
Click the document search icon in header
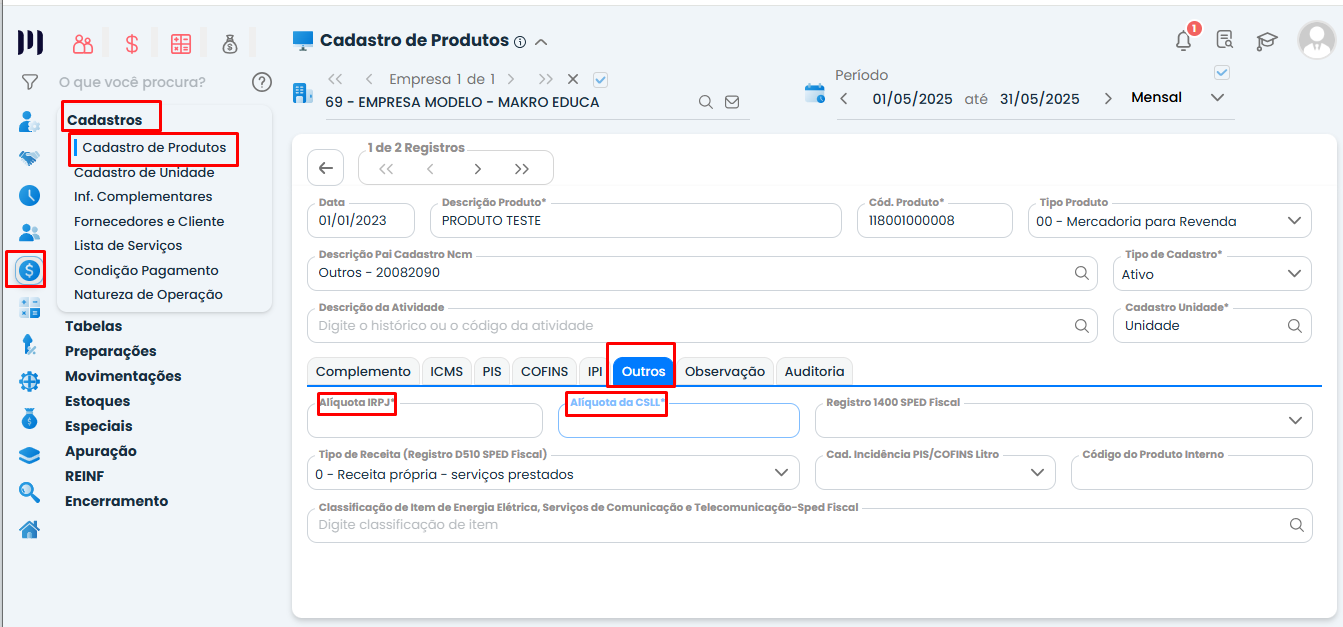click(1225, 41)
